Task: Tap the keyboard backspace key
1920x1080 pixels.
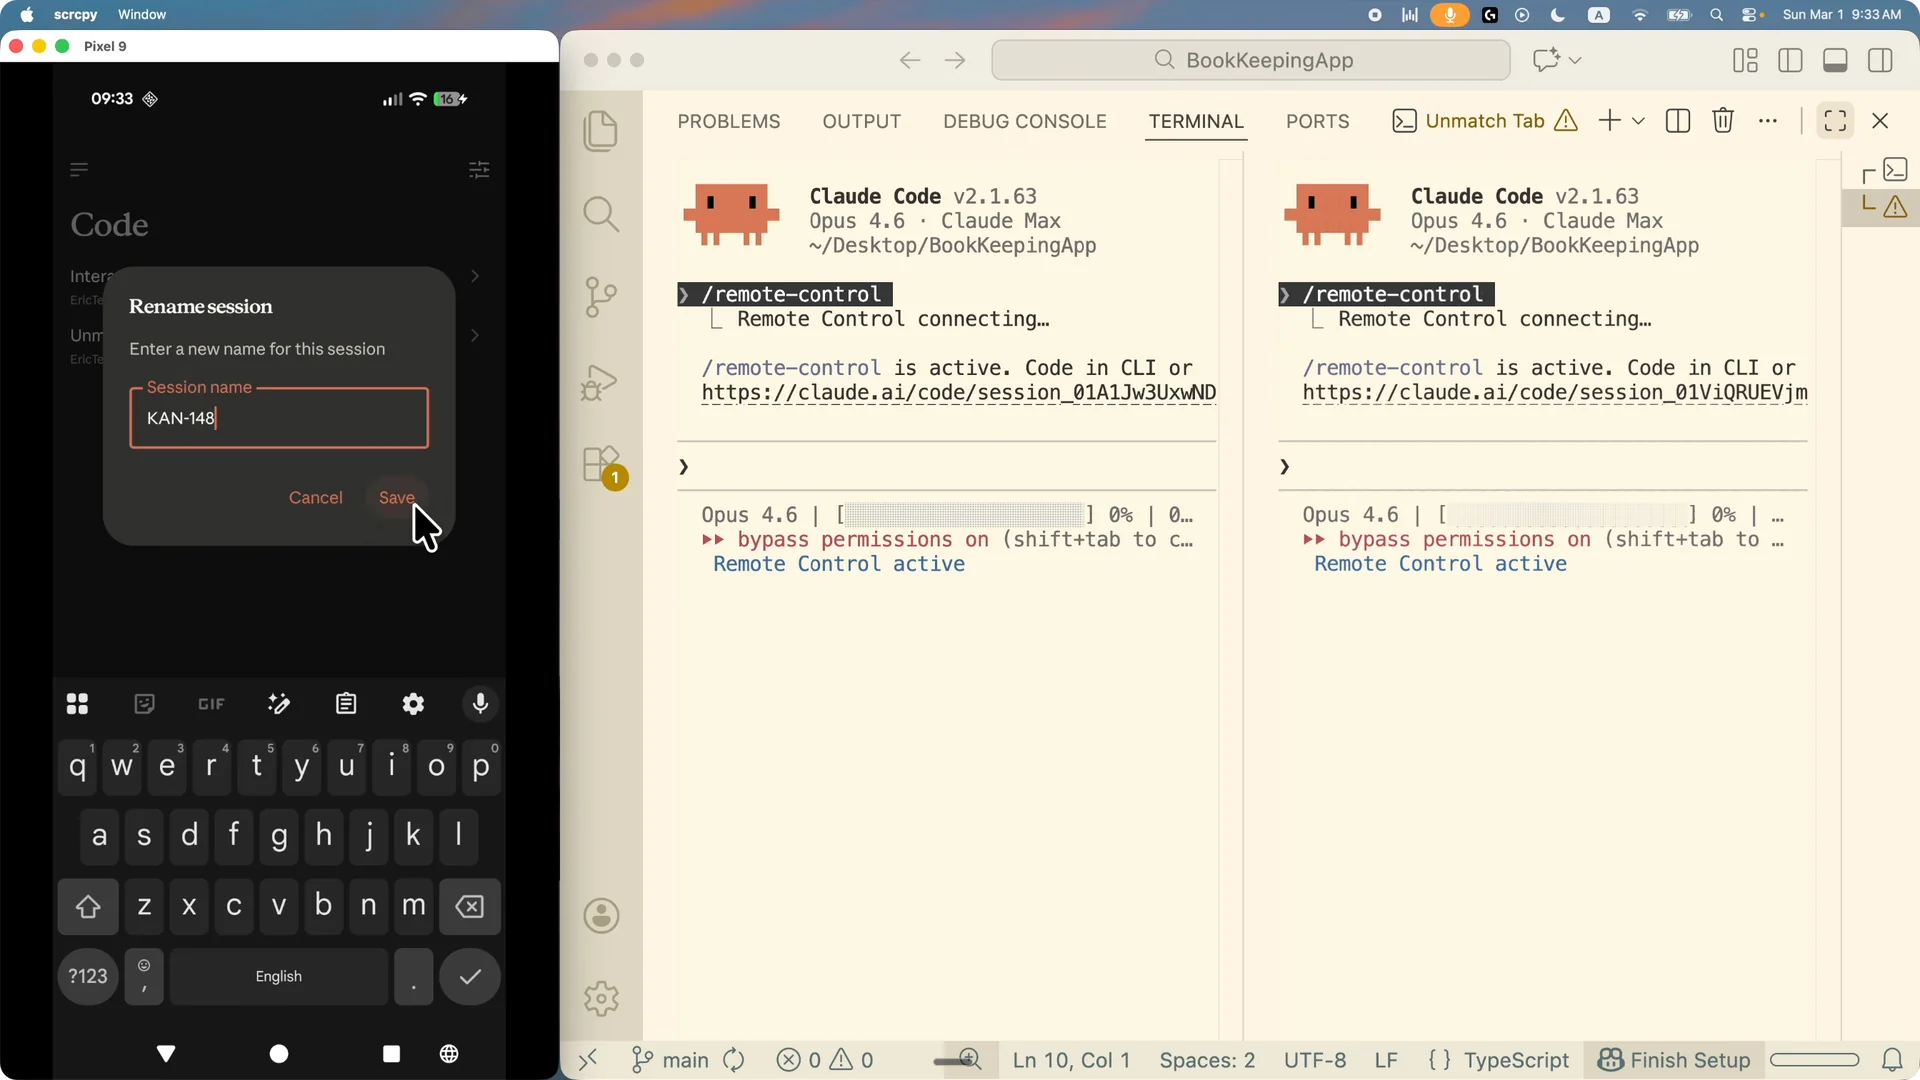Action: (470, 906)
